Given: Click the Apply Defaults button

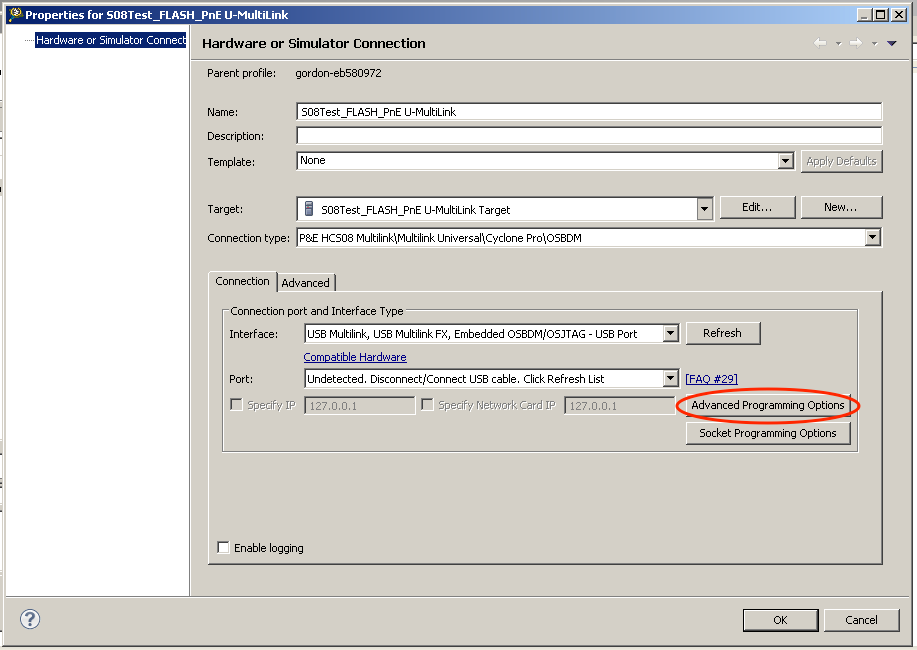Looking at the screenshot, I should click(x=841, y=161).
